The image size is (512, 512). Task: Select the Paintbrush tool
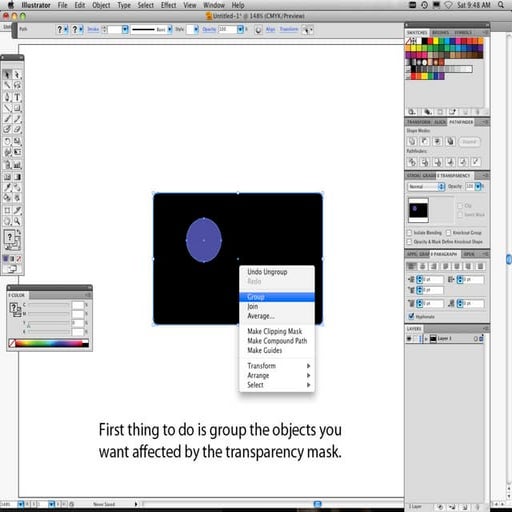click(x=7, y=119)
